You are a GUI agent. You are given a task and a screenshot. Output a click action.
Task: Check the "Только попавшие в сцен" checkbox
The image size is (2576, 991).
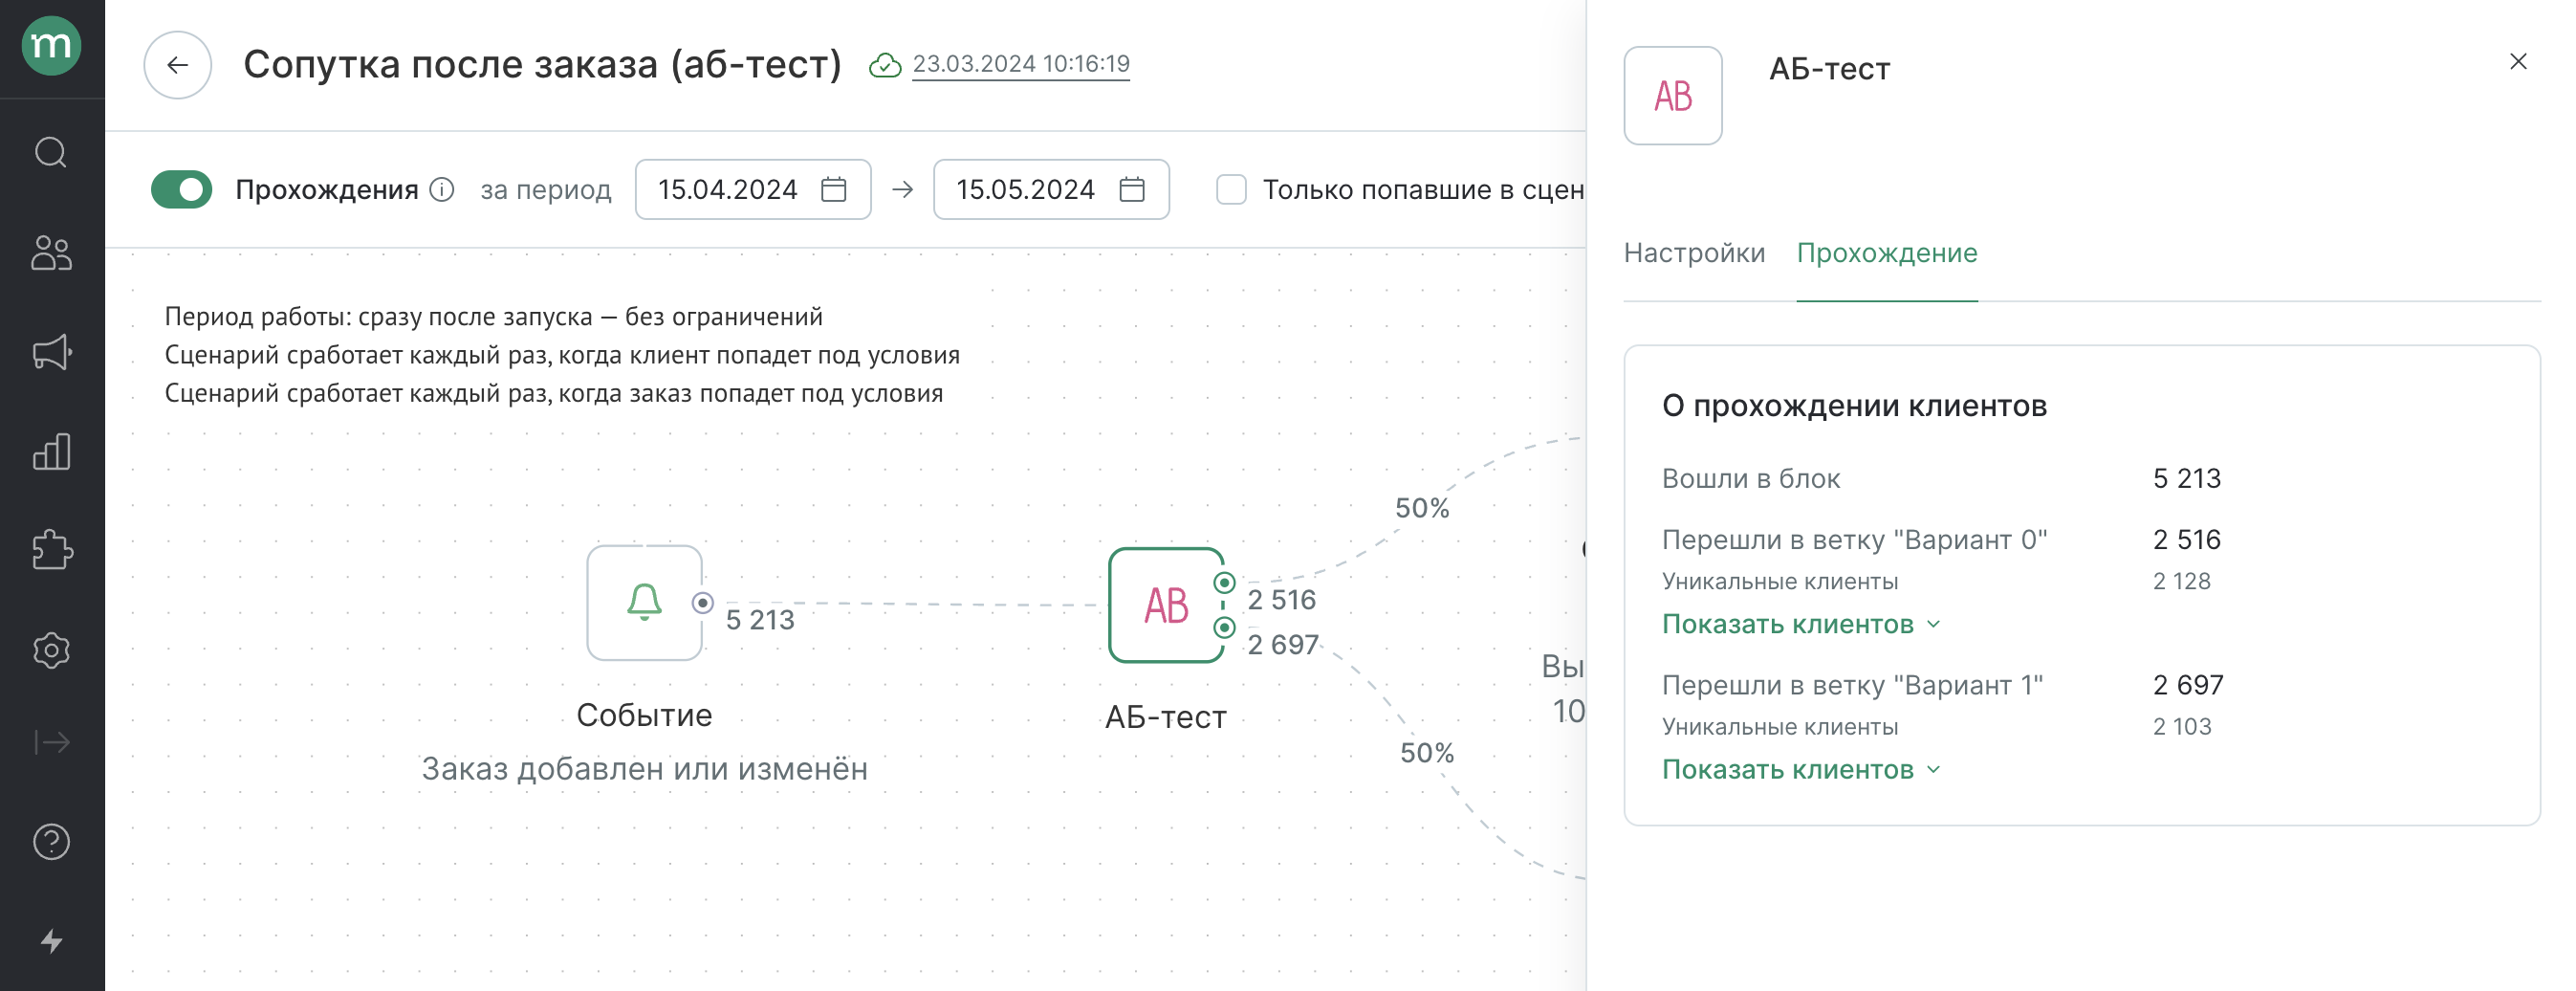click(1231, 189)
